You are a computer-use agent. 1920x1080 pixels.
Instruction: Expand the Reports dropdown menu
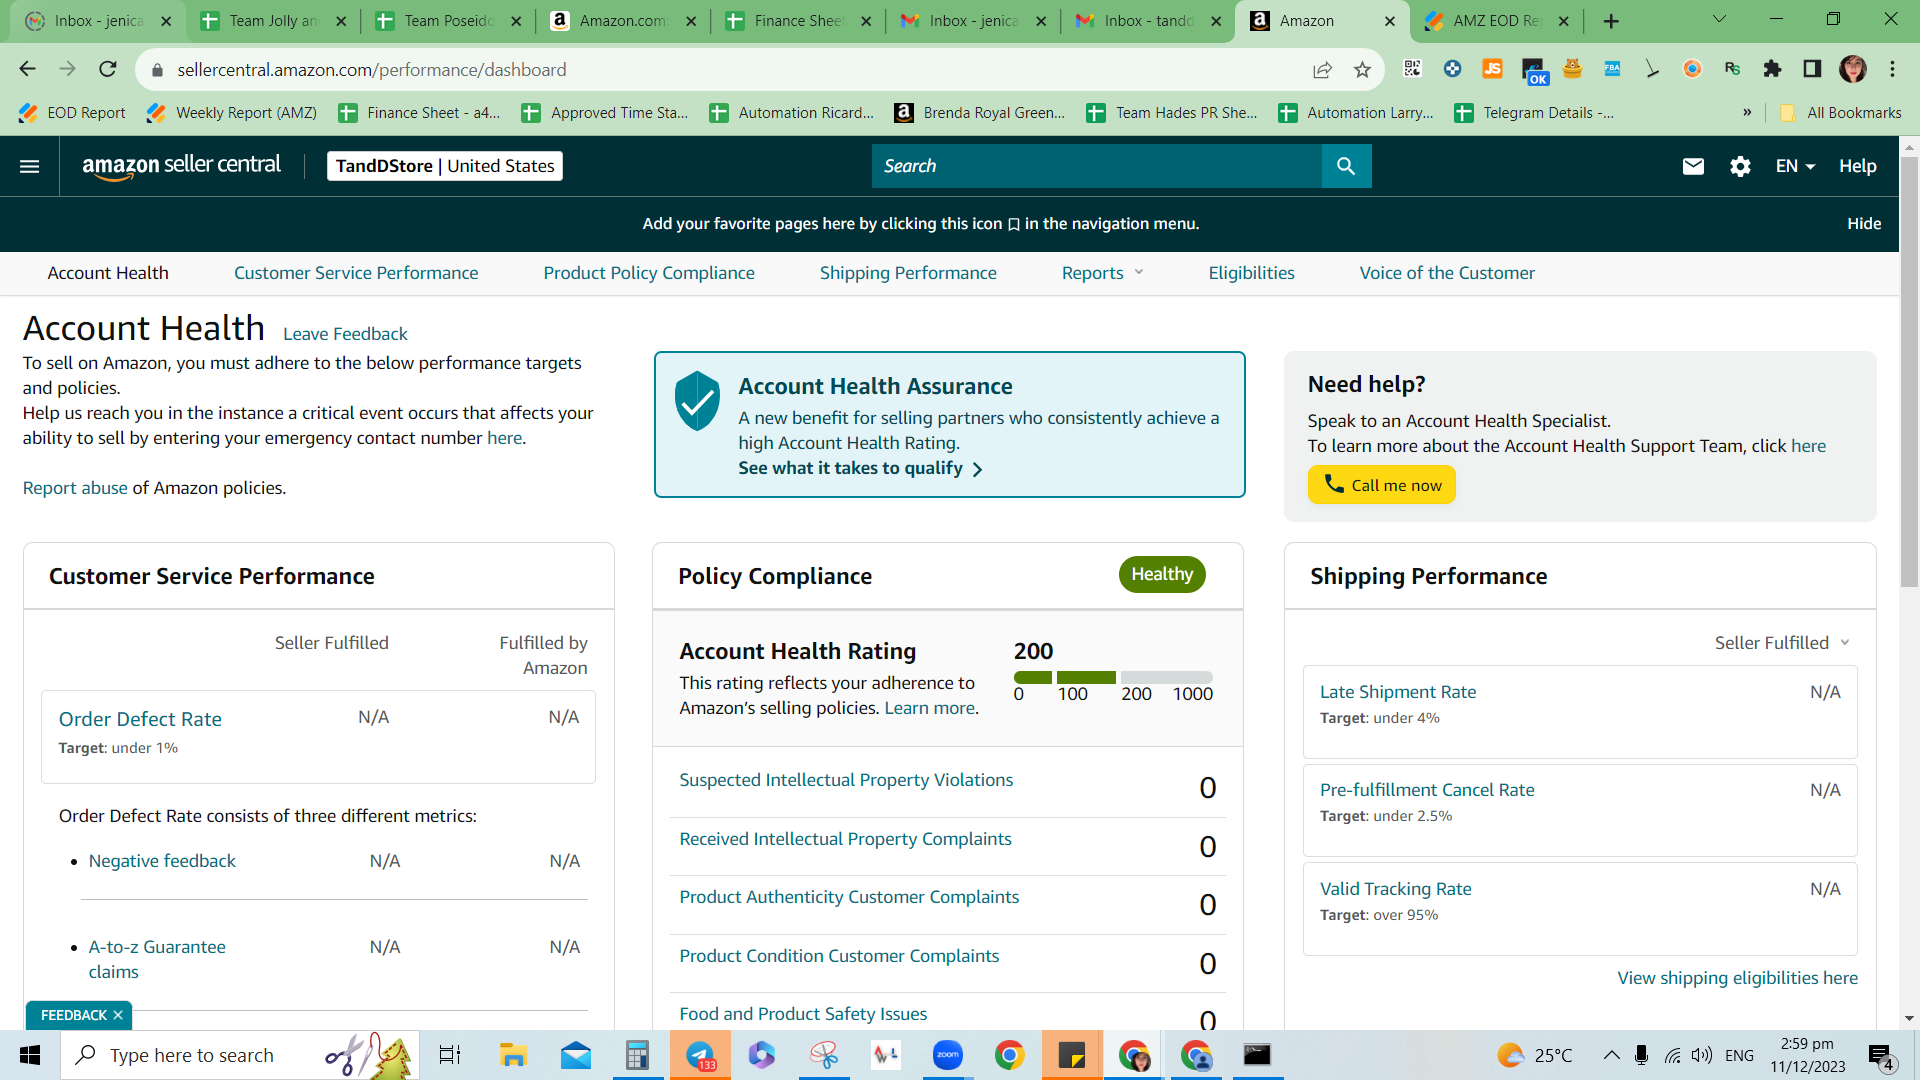click(1102, 273)
